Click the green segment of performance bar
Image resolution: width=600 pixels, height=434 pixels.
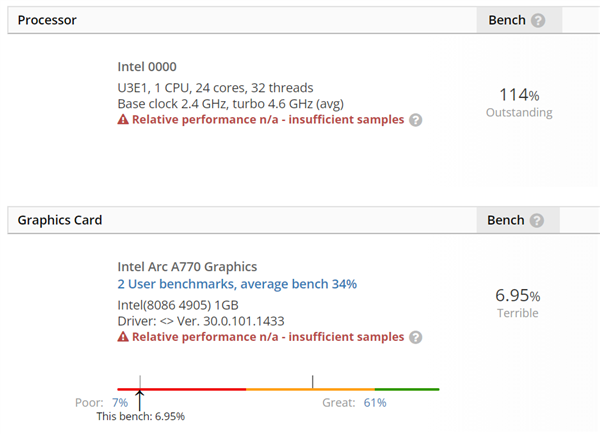407,389
